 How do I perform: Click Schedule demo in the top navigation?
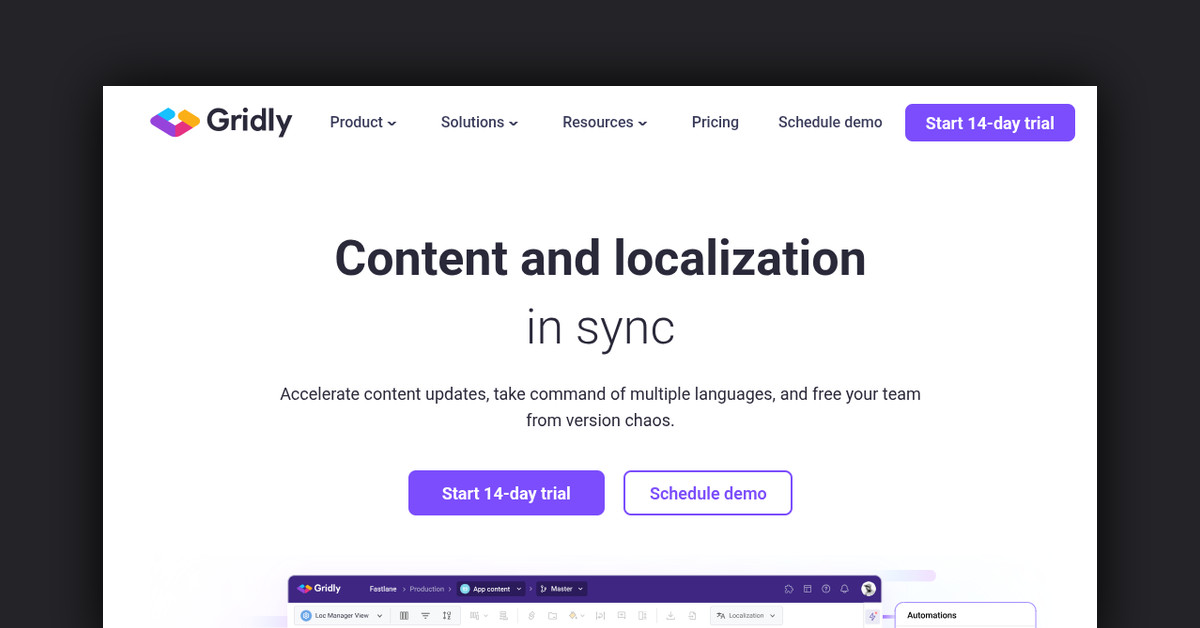pyautogui.click(x=830, y=122)
